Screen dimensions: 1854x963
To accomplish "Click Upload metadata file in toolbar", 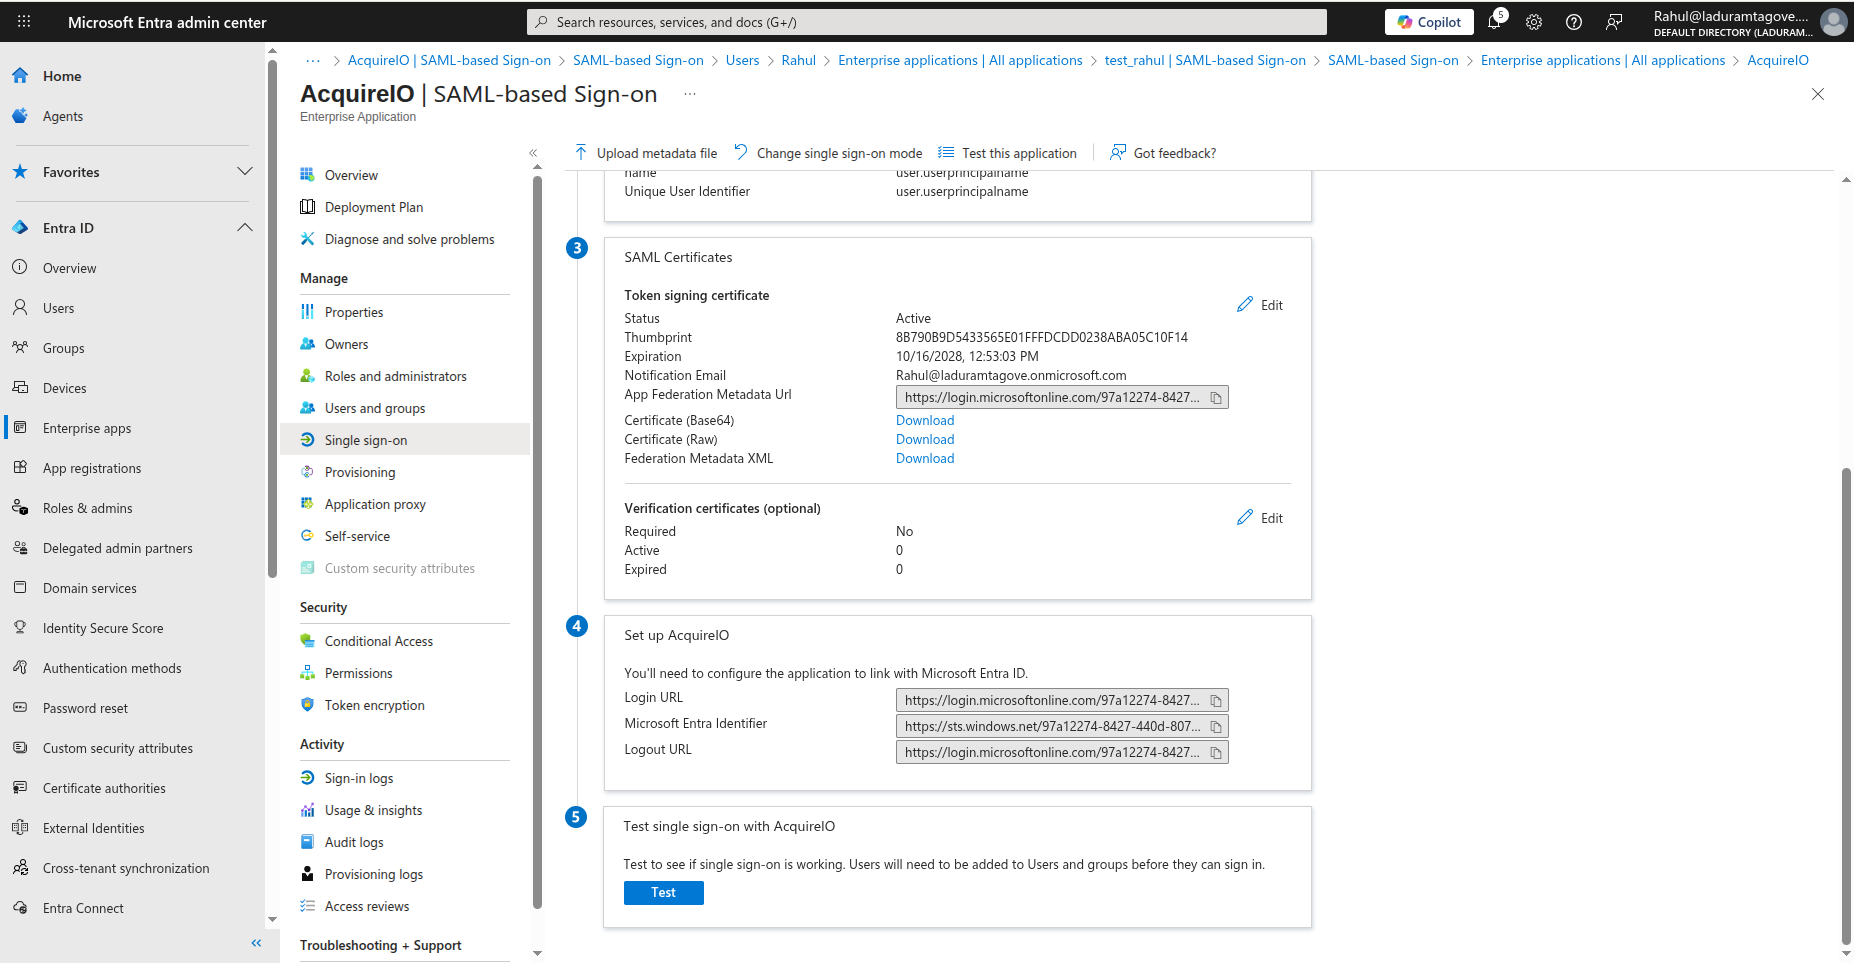I will tap(646, 153).
